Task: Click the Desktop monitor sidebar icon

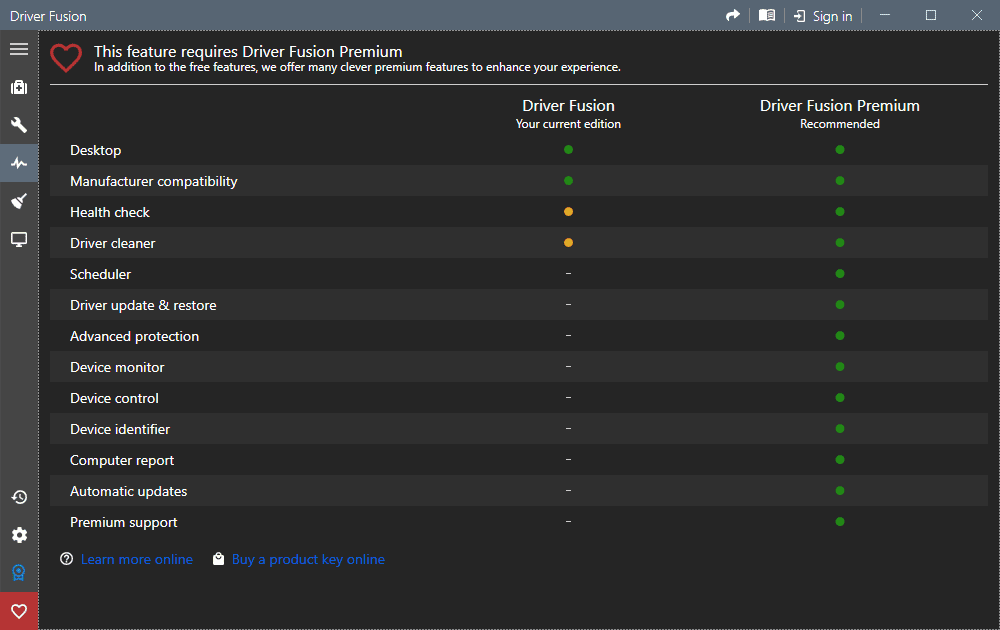Action: [x=19, y=239]
